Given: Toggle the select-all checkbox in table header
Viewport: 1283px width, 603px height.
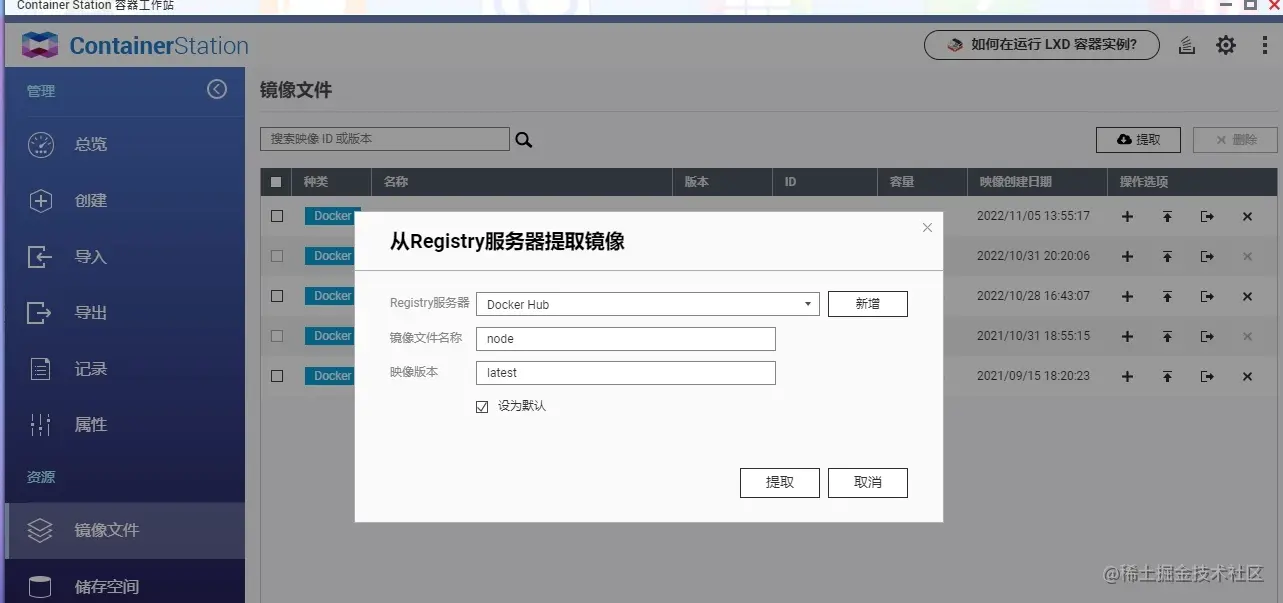Looking at the screenshot, I should 277,182.
